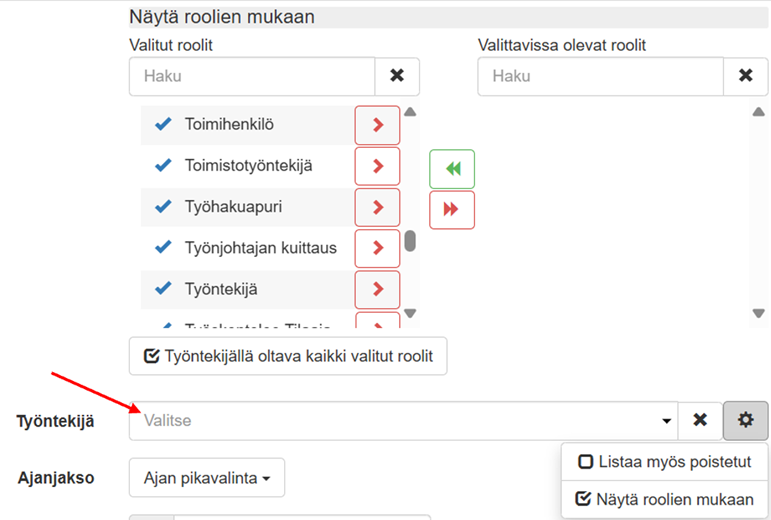Screen dimensions: 771x520
Task: Toggle Työntekijällä oltava kaikki valitut roolit
Action: point(288,356)
